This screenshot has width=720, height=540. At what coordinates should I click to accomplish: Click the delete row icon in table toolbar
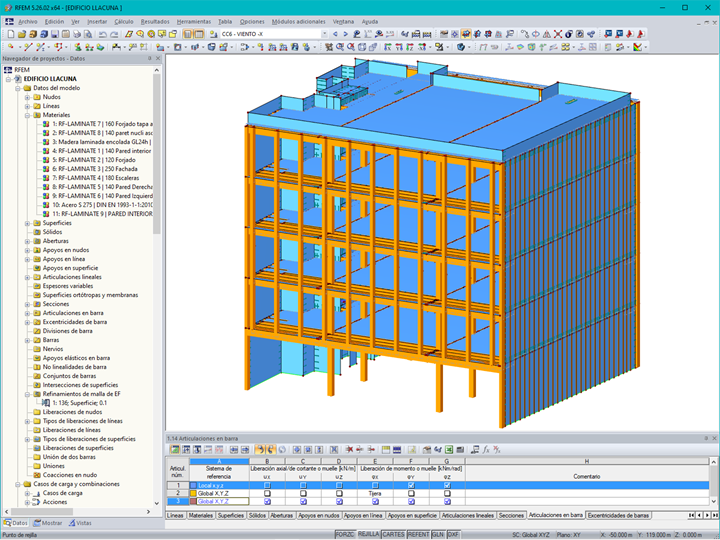tap(349, 450)
